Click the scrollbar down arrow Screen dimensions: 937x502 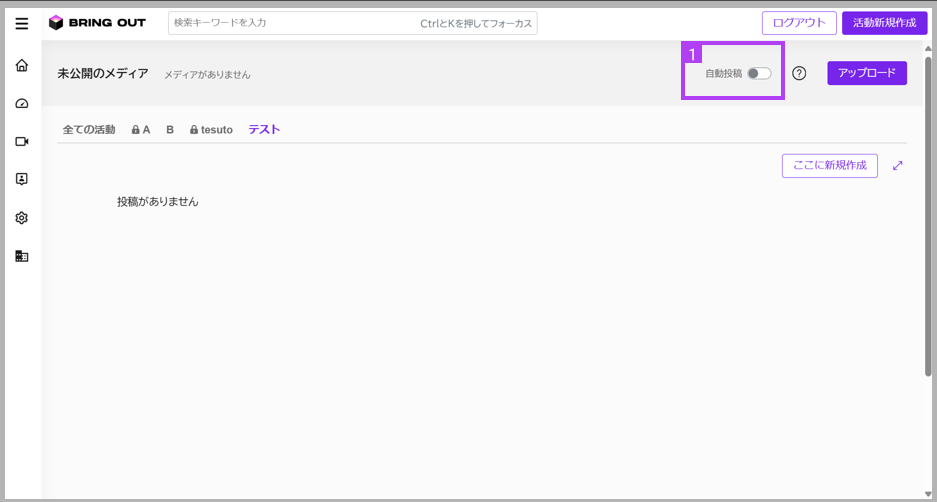(928, 494)
